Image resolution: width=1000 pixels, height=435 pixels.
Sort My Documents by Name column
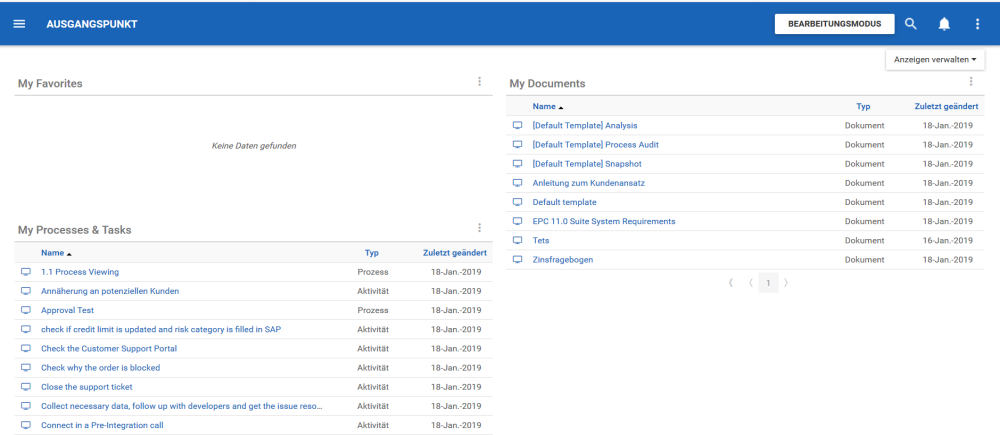tap(547, 106)
